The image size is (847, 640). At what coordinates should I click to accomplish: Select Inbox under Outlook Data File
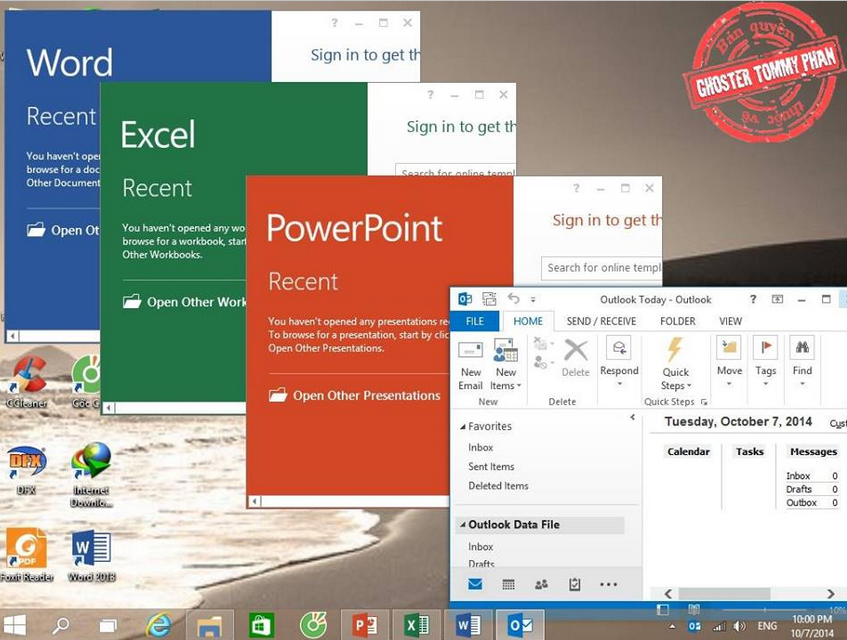coord(481,547)
